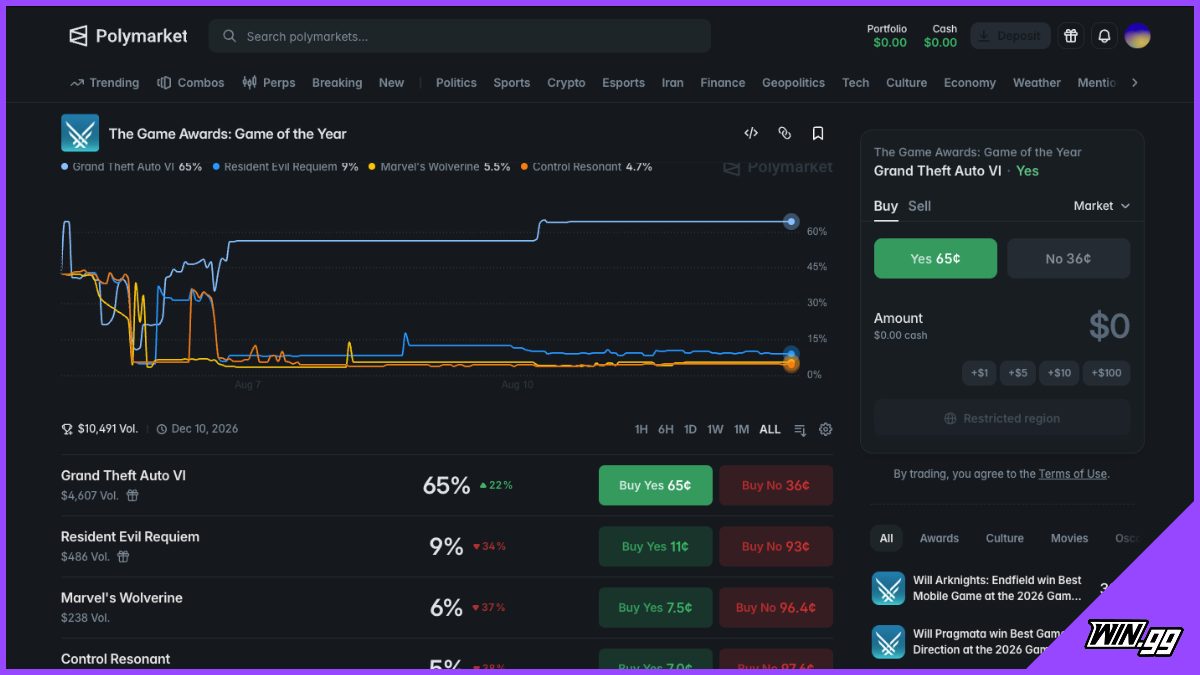Set chart range to 1W
Screen dimensions: 1200x675
(715, 429)
